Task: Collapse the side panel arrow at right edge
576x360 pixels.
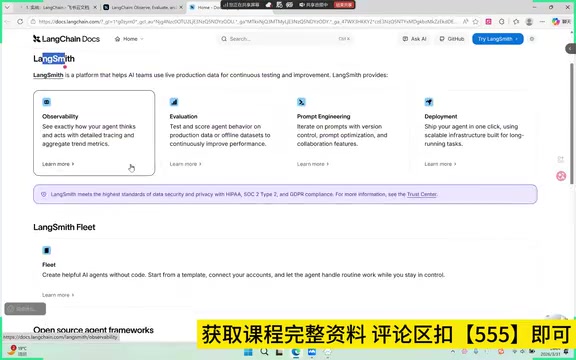Action: [570, 48]
